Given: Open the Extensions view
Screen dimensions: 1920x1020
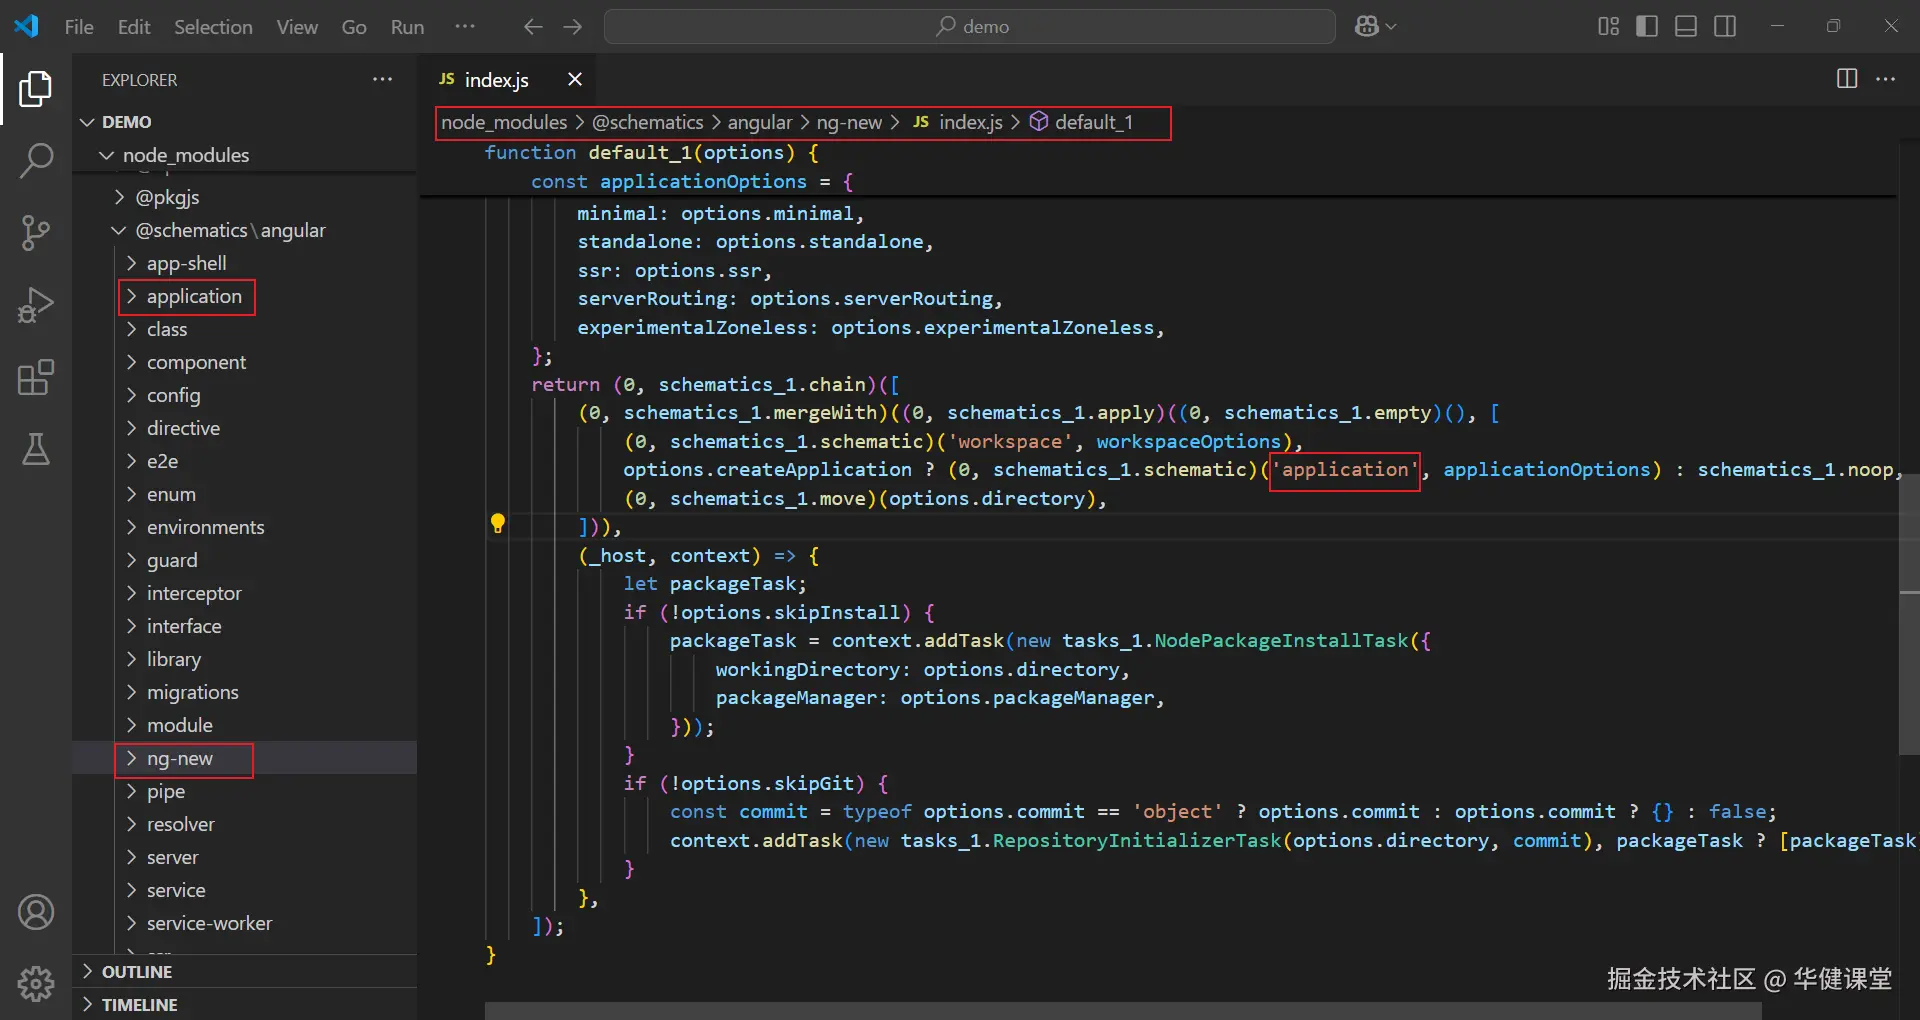Looking at the screenshot, I should click(36, 378).
